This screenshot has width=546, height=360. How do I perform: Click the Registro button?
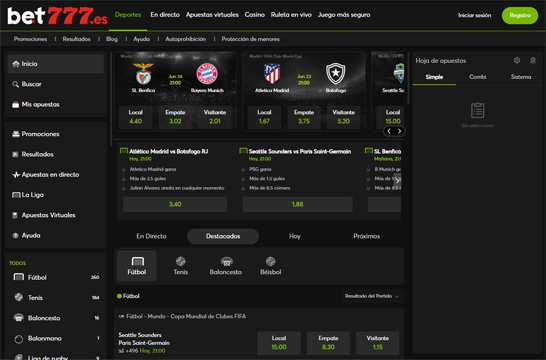click(x=520, y=15)
